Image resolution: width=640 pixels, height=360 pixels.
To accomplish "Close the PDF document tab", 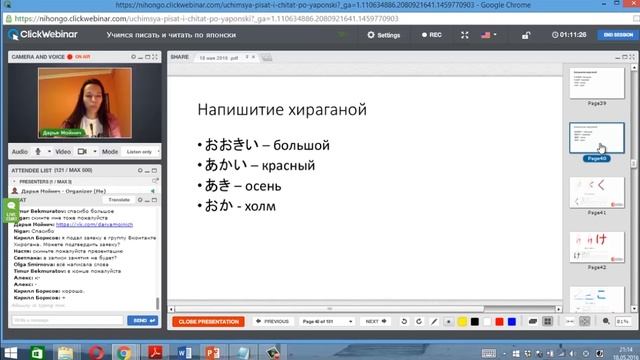I will point(253,58).
